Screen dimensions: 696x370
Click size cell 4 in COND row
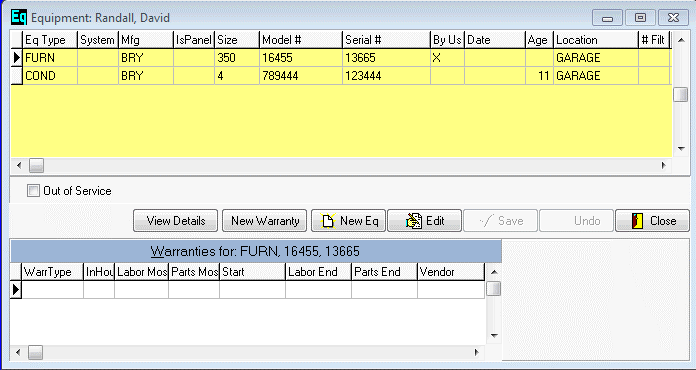tap(237, 75)
